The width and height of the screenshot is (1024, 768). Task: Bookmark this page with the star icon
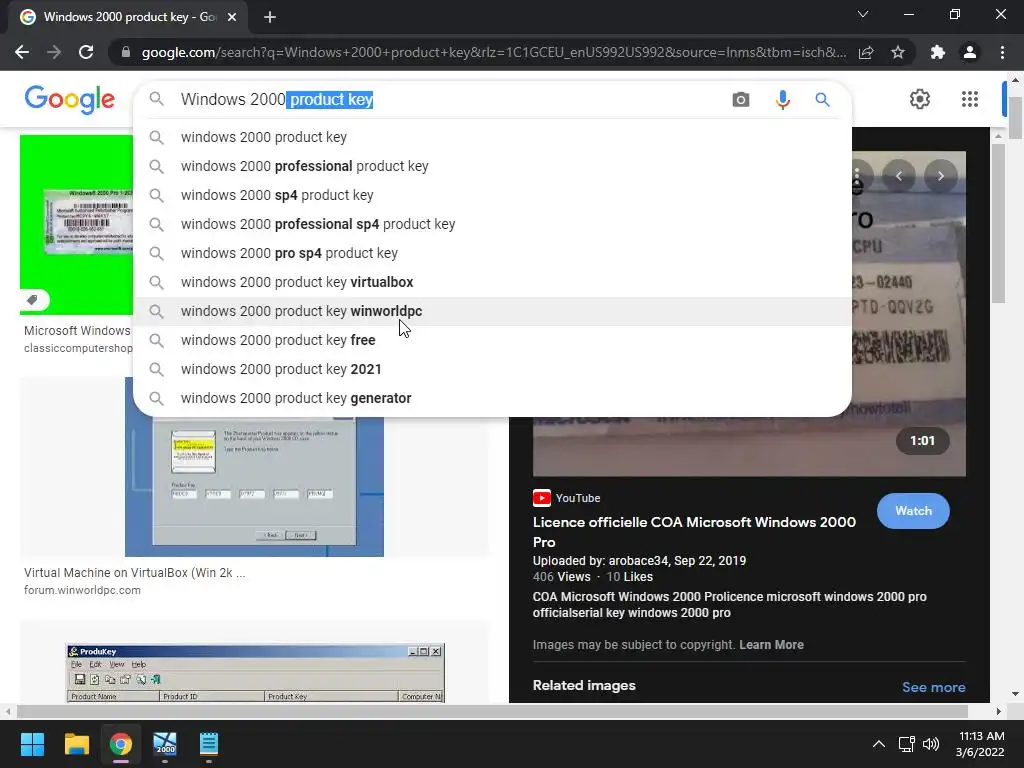point(898,52)
